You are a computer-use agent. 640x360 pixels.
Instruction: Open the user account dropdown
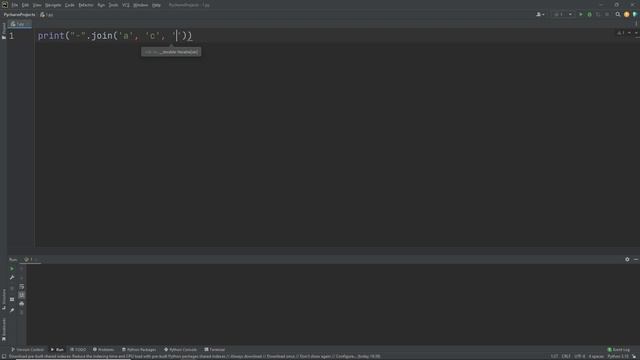coord(540,15)
